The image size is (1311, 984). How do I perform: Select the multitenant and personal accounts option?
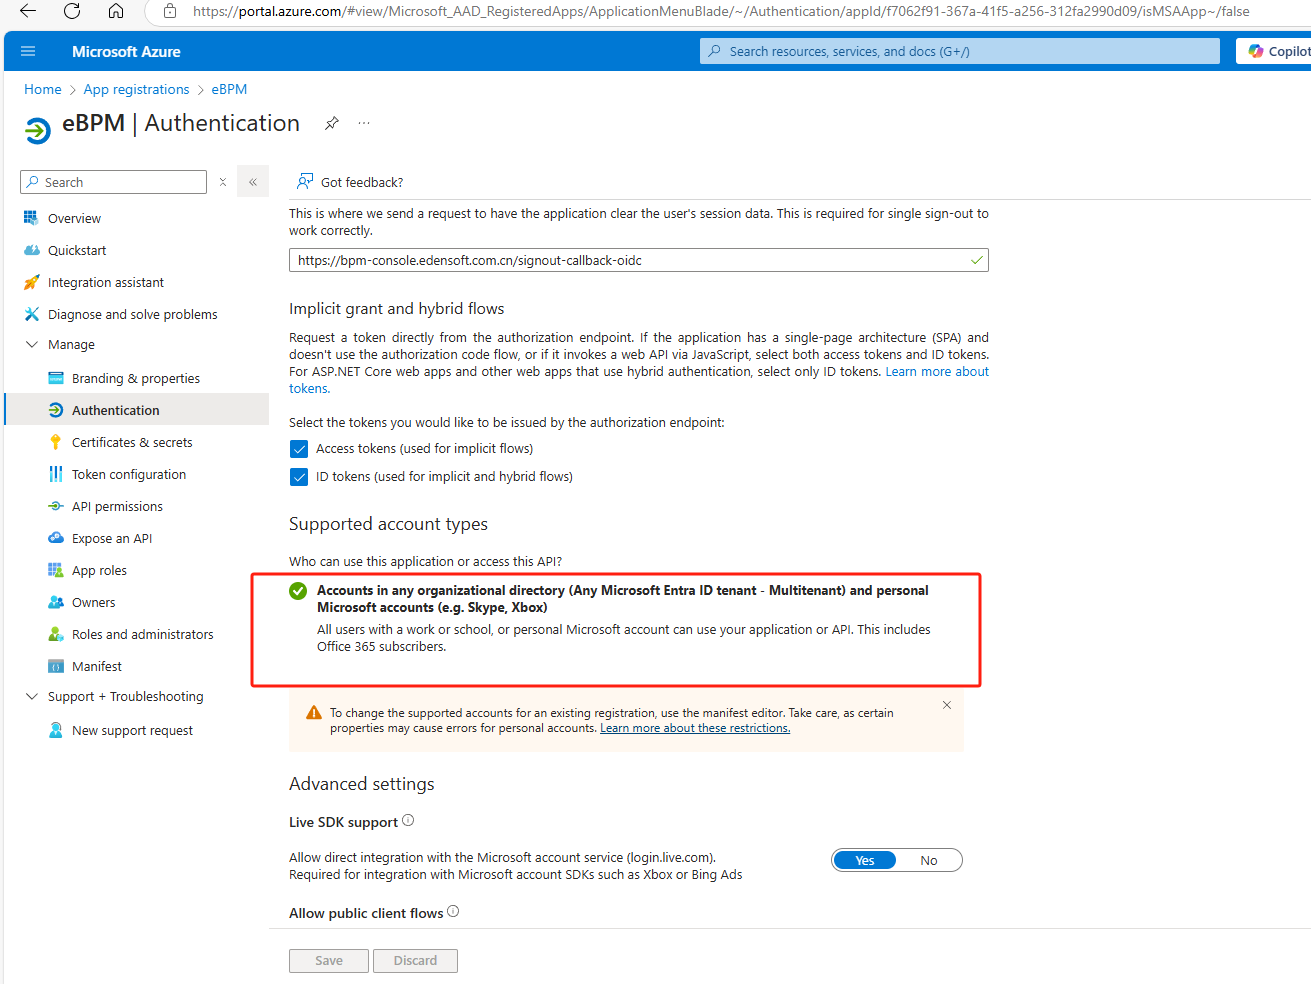click(298, 591)
